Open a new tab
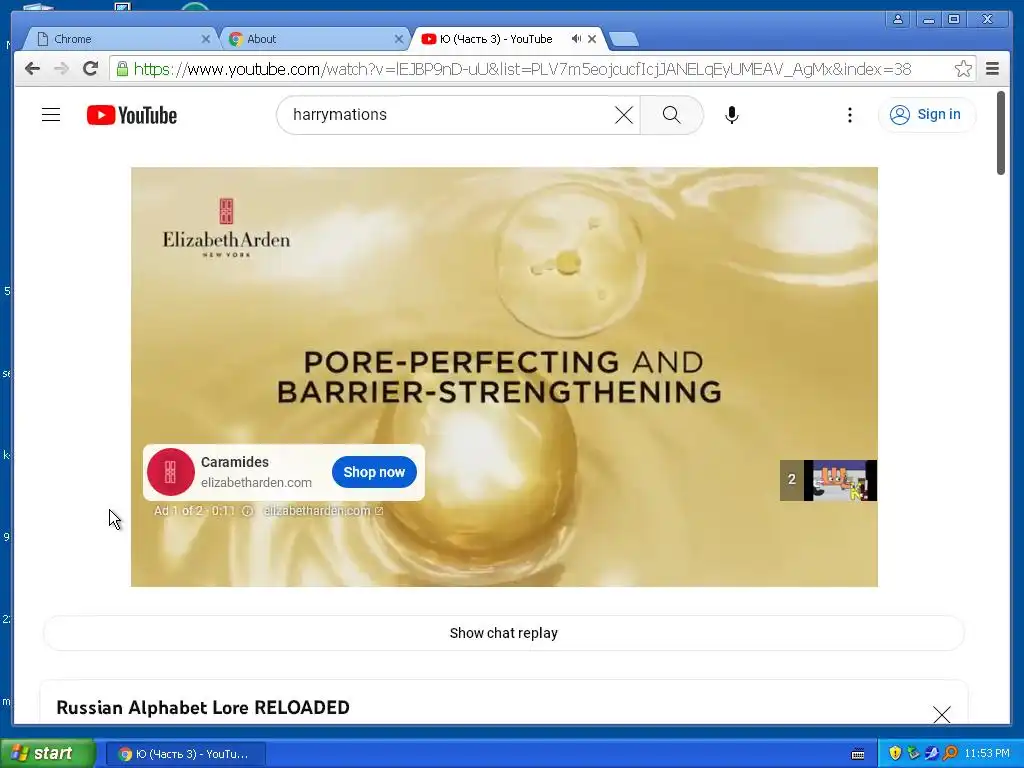This screenshot has height=768, width=1024. point(624,40)
